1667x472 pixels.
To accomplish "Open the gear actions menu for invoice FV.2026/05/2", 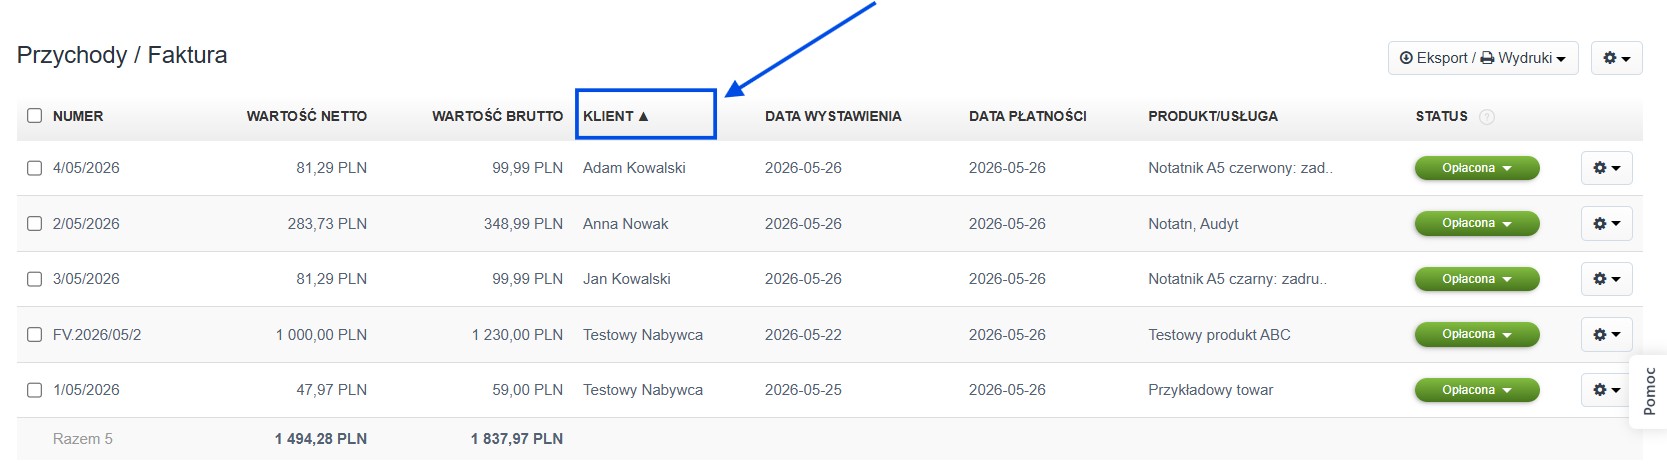I will coord(1606,335).
